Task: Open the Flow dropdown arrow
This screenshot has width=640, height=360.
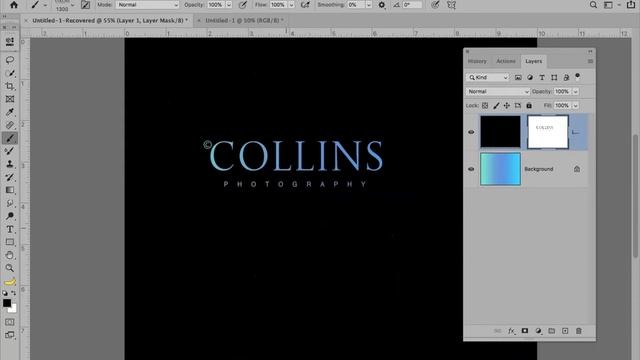Action: coord(291,5)
